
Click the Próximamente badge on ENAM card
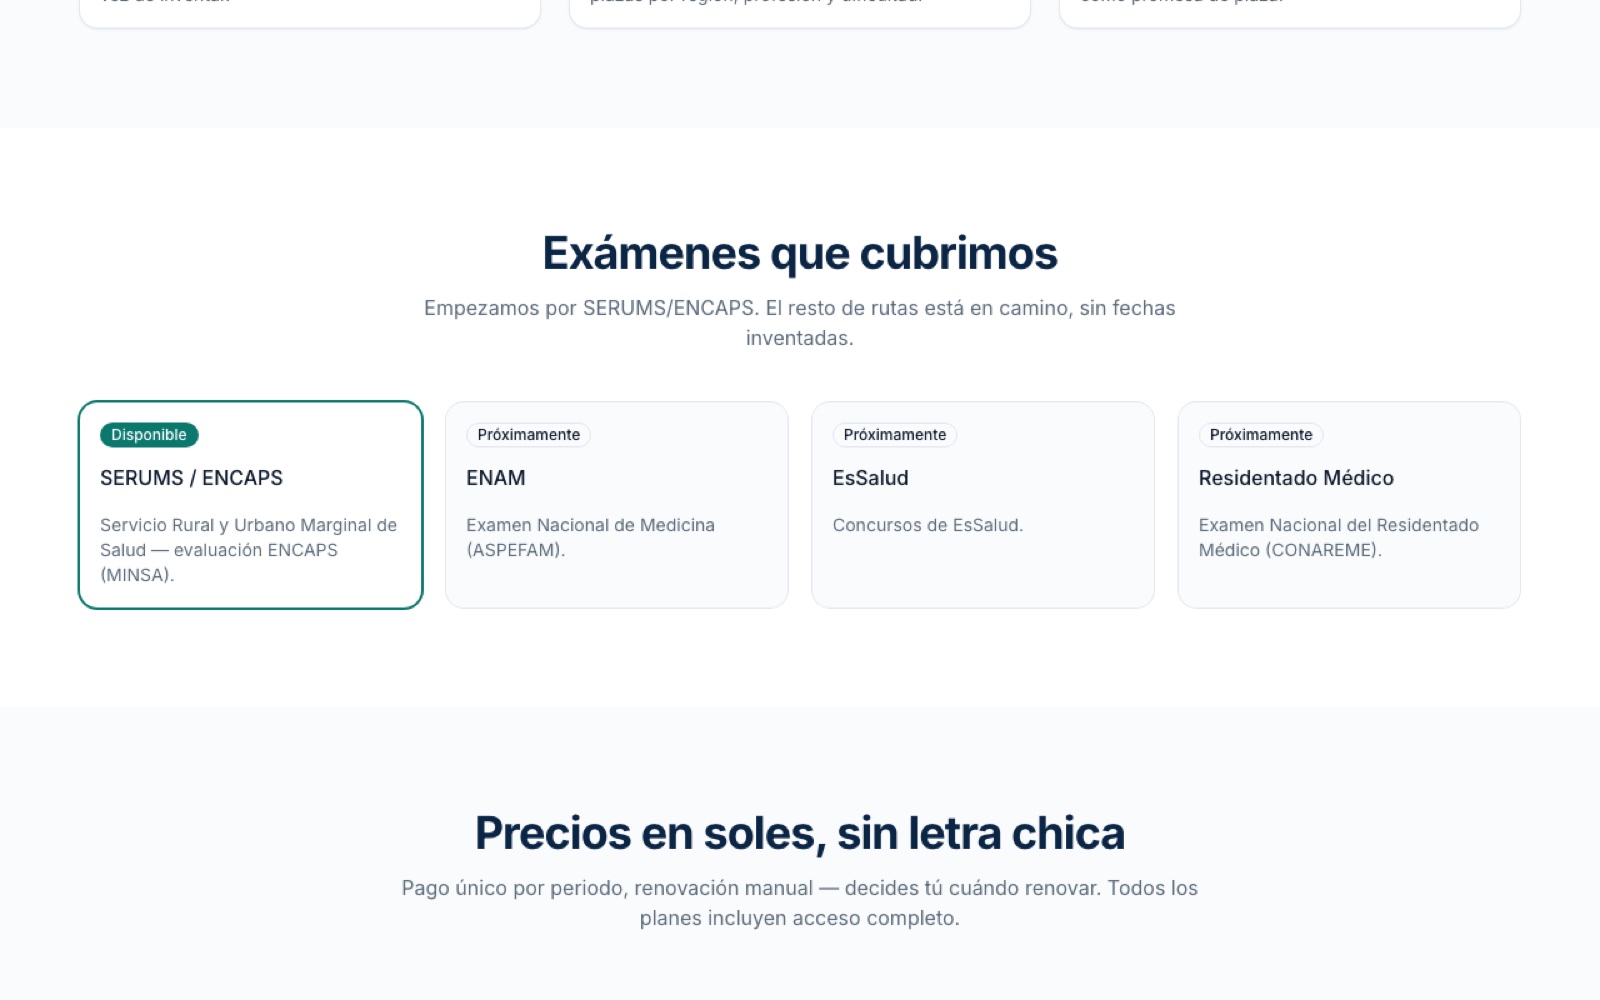pyautogui.click(x=528, y=435)
